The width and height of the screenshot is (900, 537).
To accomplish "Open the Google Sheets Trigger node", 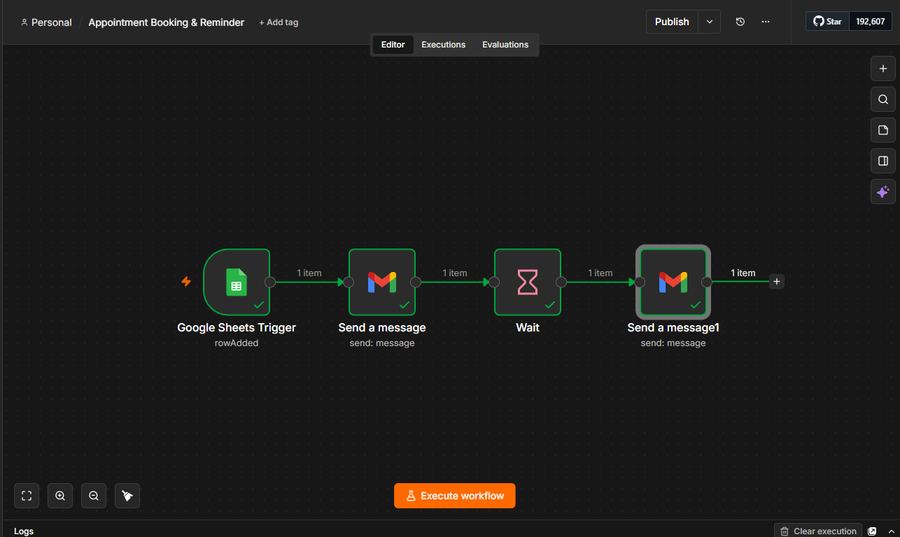I will 236,282.
